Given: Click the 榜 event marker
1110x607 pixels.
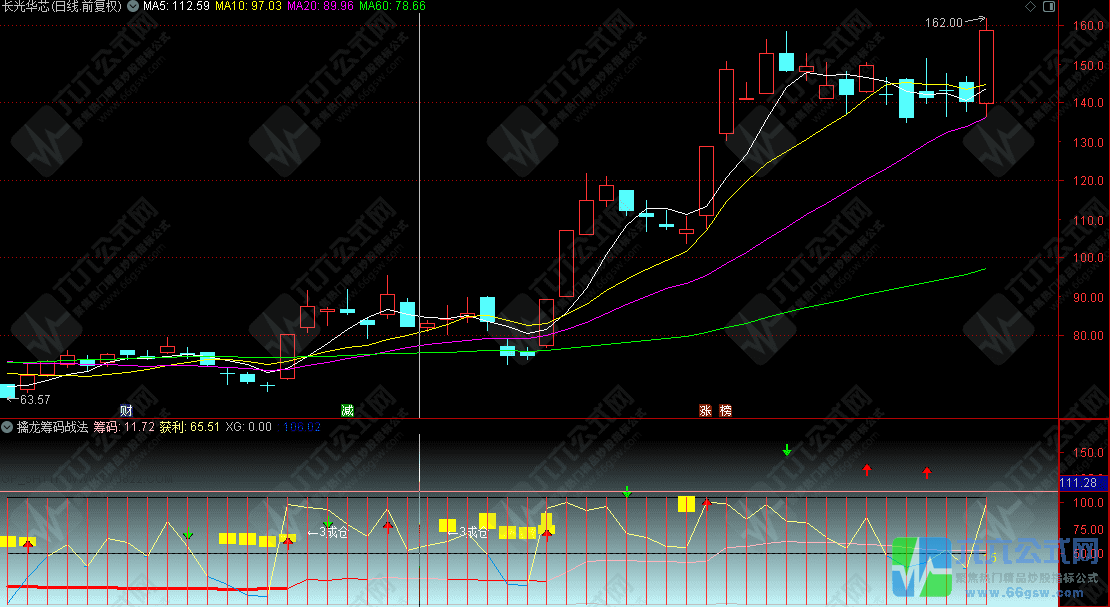Looking at the screenshot, I should tap(724, 410).
